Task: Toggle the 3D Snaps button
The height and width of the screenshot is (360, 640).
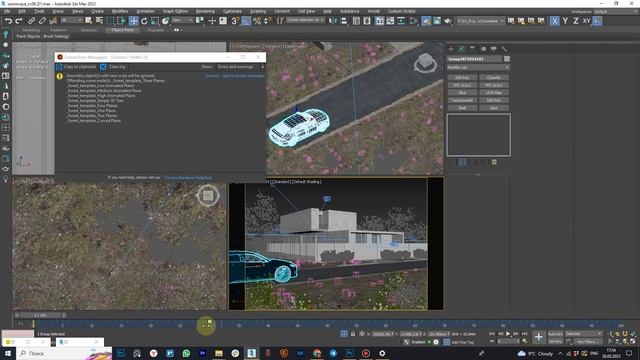Action: (x=235, y=21)
